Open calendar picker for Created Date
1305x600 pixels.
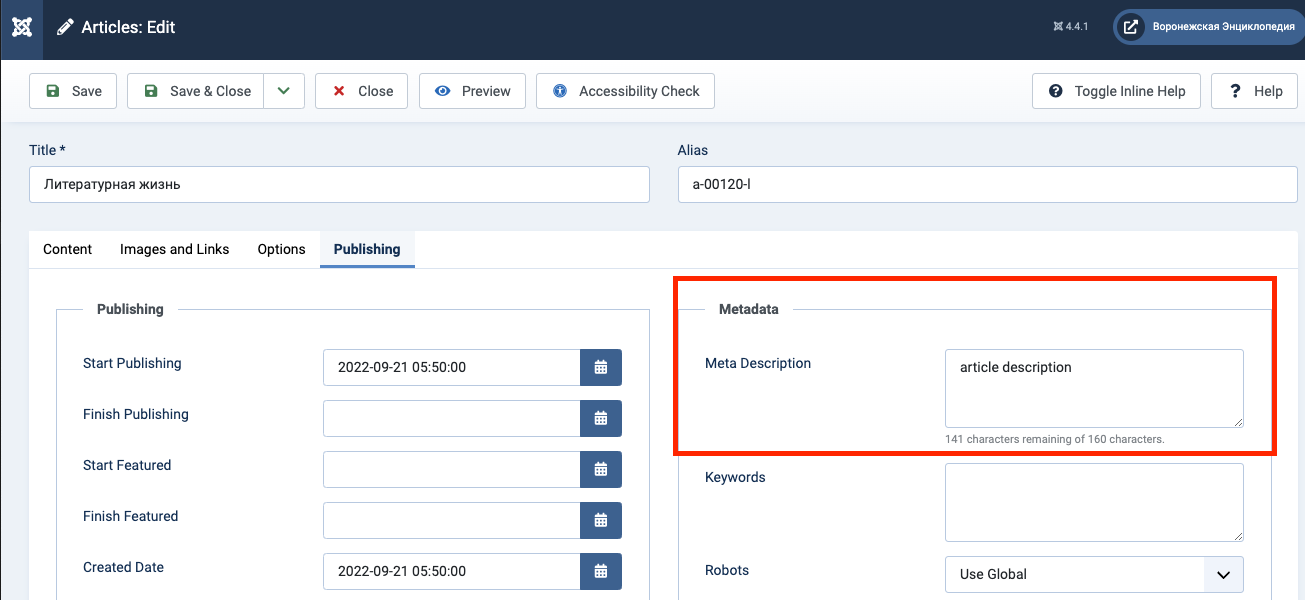pos(601,571)
